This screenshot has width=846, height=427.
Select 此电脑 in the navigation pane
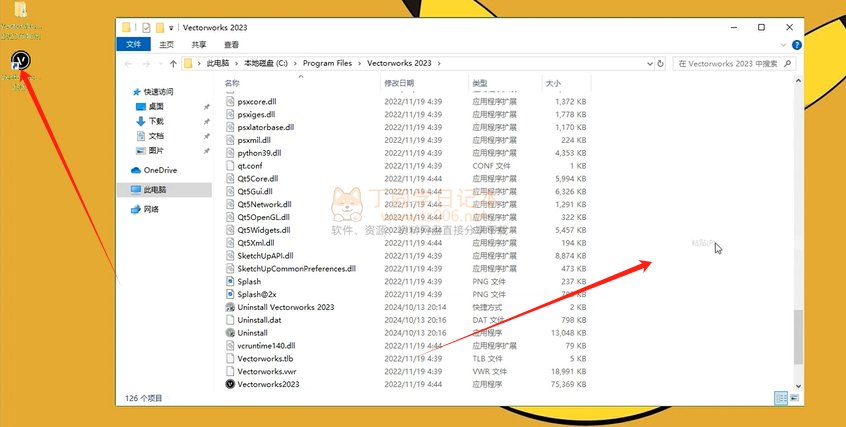(155, 190)
